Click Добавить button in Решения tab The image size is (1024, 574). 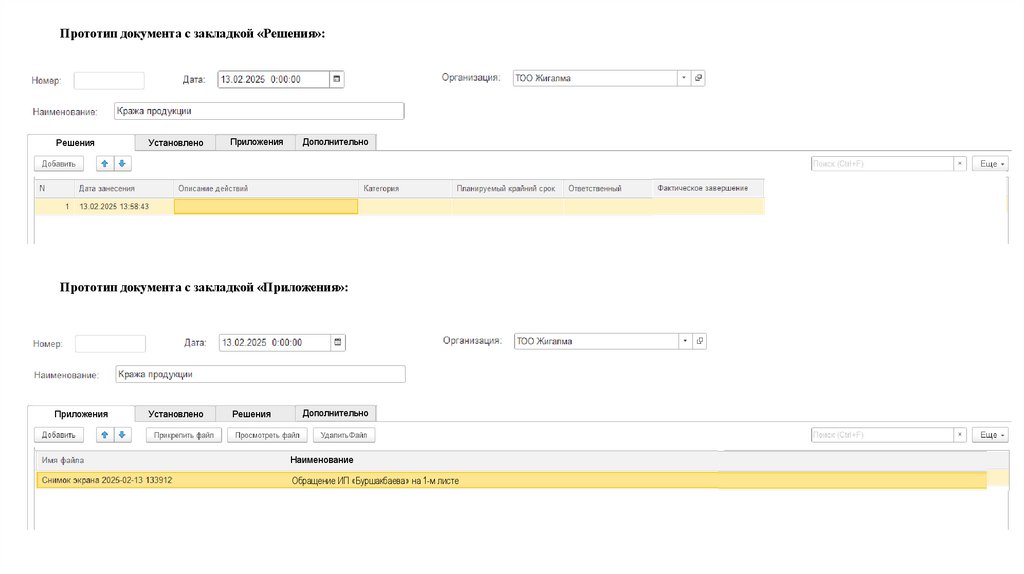pos(59,163)
